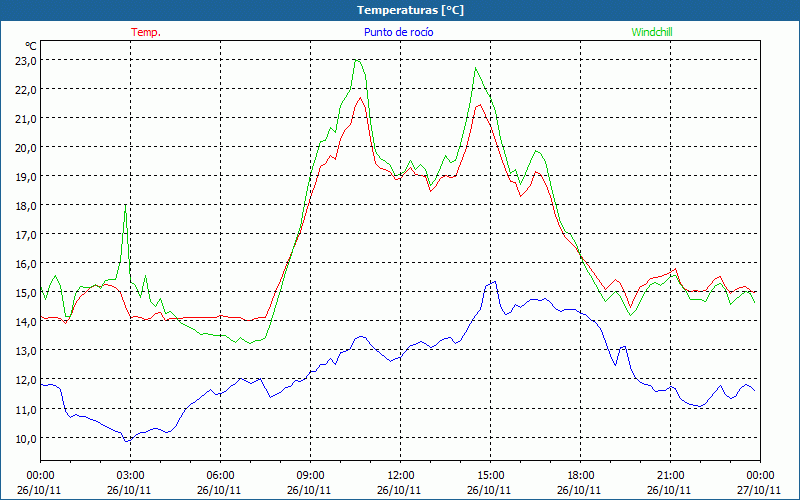Click the 16,0 y-axis value

click(x=26, y=264)
